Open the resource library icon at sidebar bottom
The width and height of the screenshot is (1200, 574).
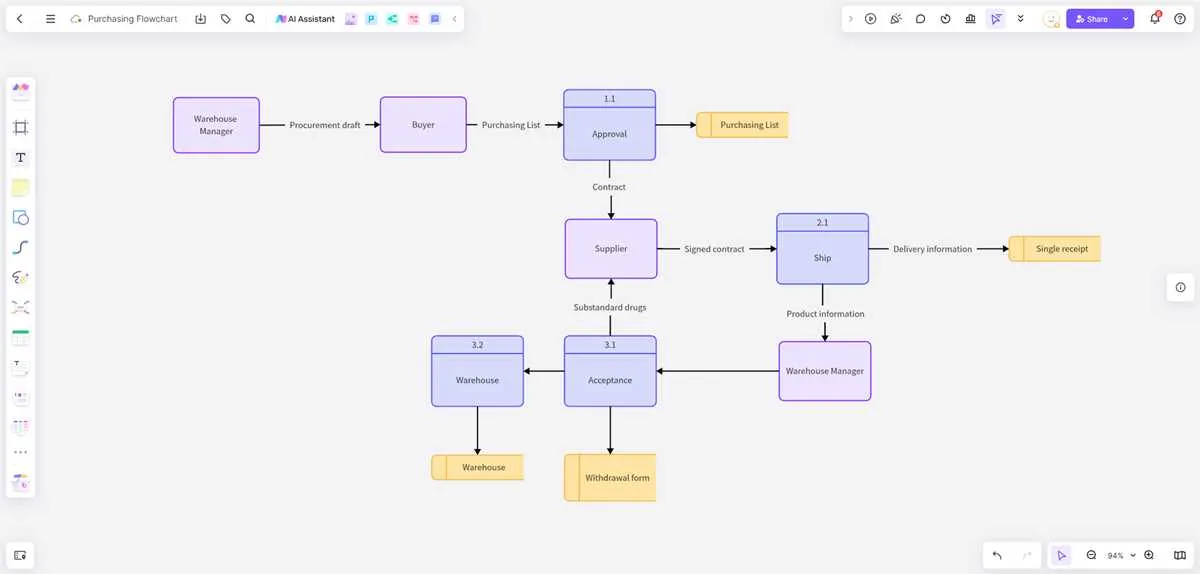click(x=20, y=482)
